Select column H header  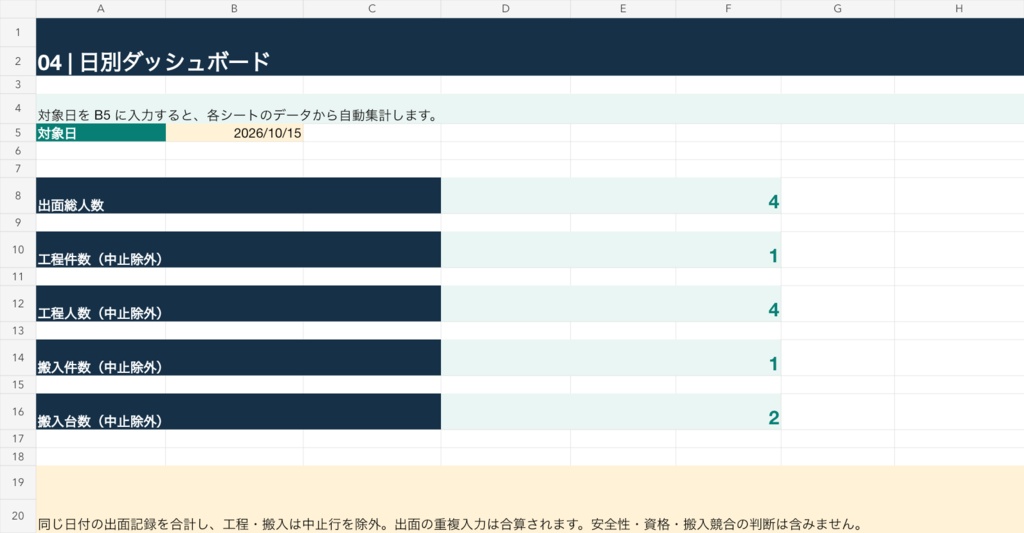[x=959, y=8]
